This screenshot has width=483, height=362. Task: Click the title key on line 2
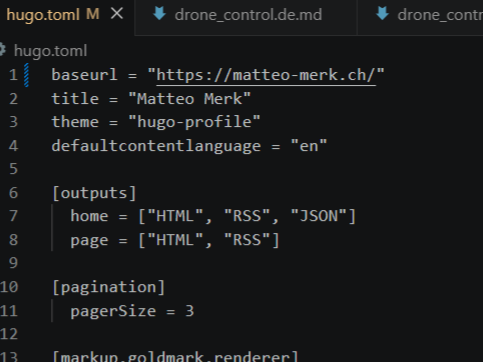pos(75,99)
